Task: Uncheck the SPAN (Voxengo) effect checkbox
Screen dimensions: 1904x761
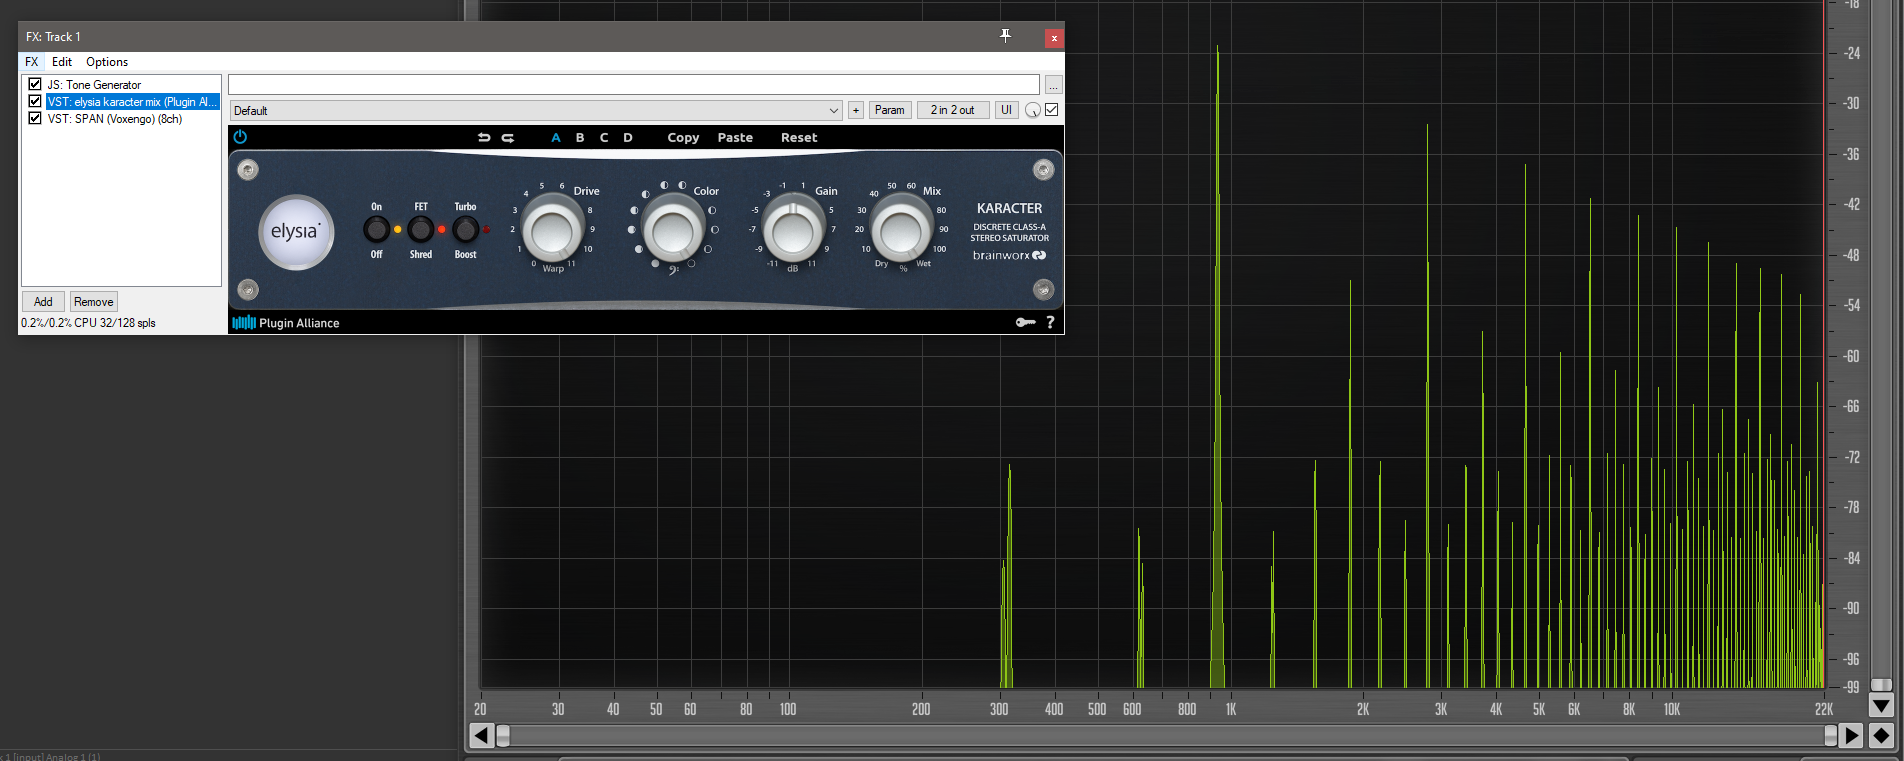Action: (x=35, y=119)
